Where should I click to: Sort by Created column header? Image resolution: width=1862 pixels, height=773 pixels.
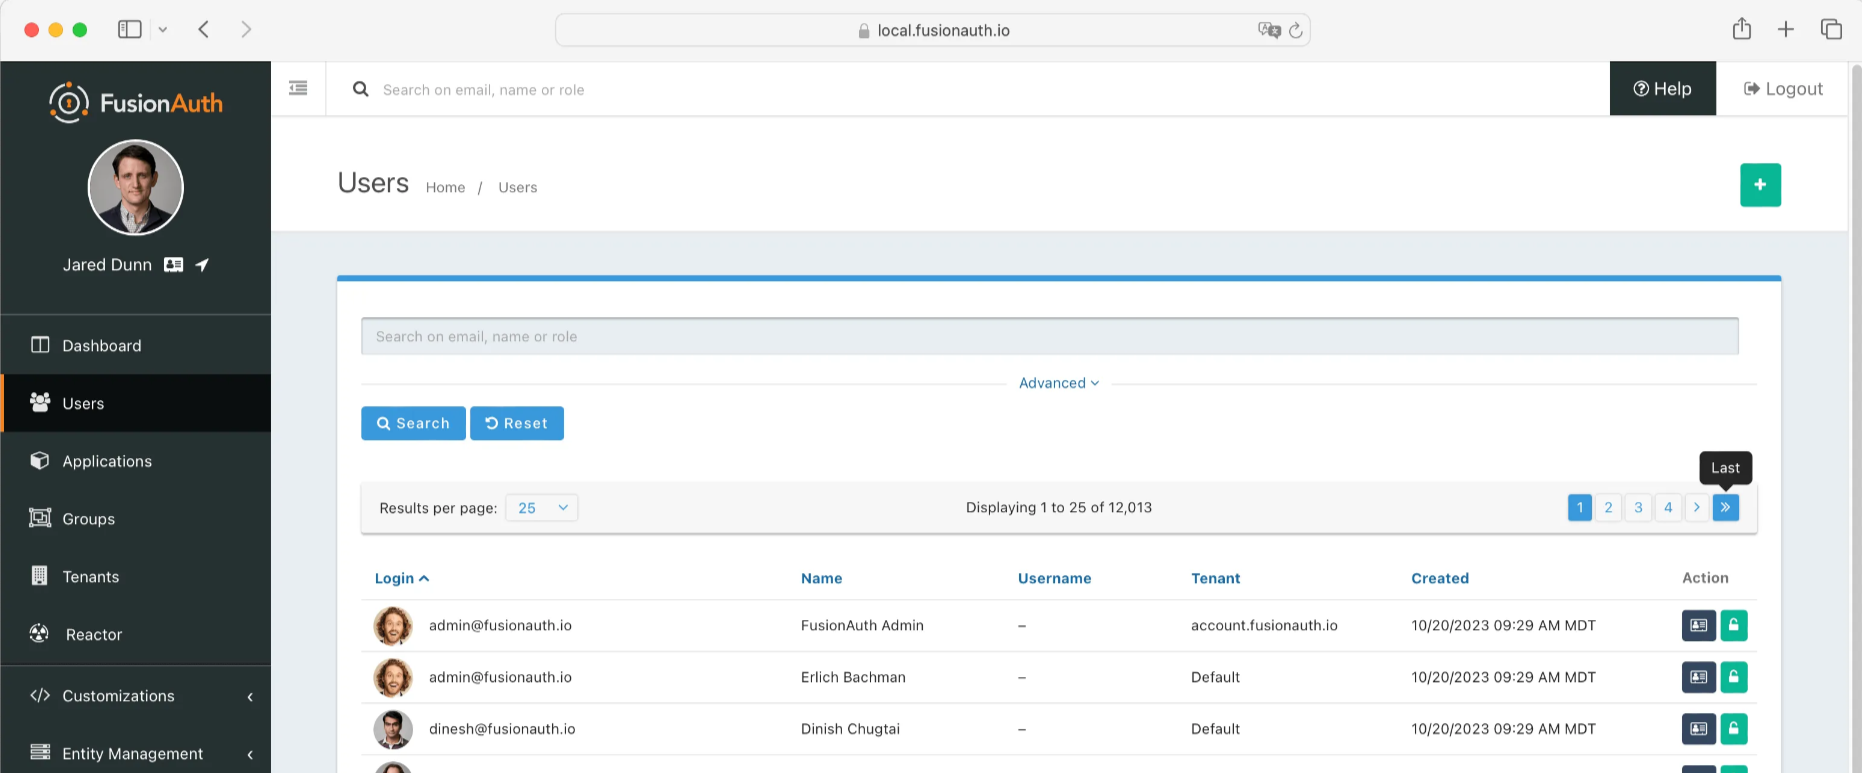point(1440,578)
